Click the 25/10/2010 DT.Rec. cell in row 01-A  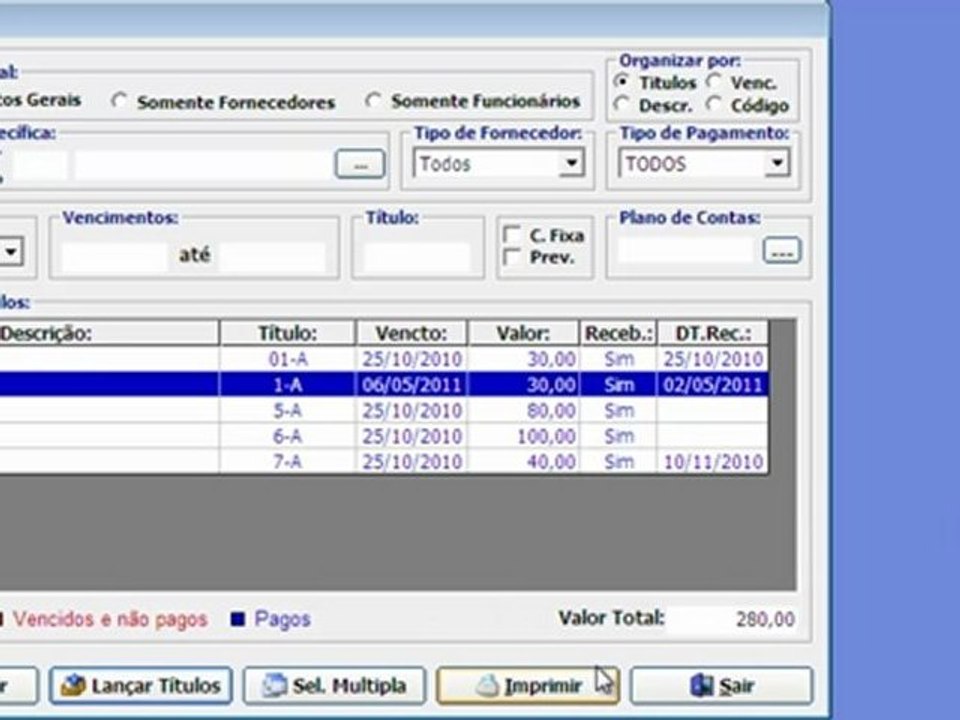coord(713,359)
